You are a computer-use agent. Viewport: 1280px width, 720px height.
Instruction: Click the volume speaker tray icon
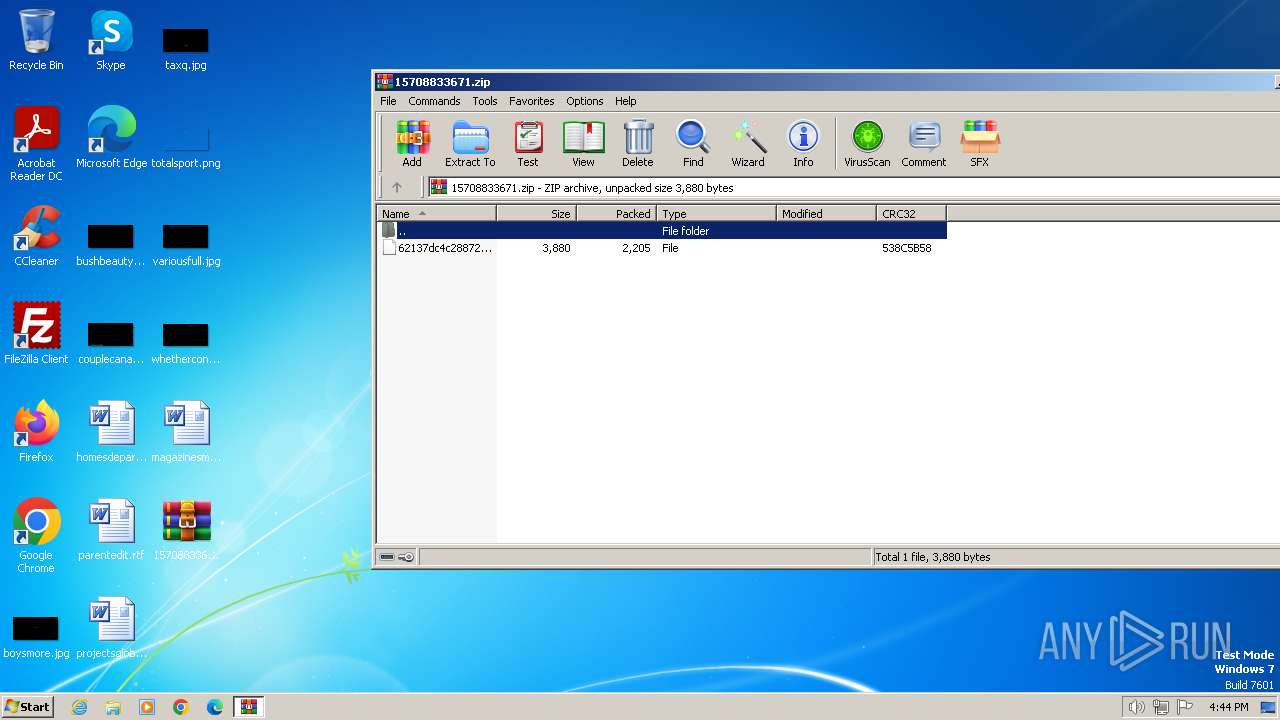pos(1136,707)
